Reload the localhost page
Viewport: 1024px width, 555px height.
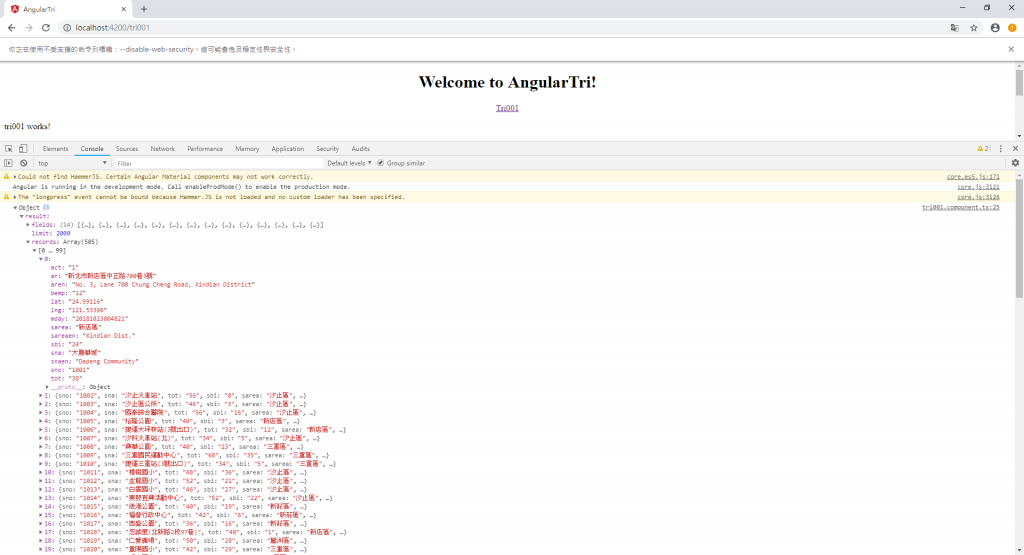[46, 27]
